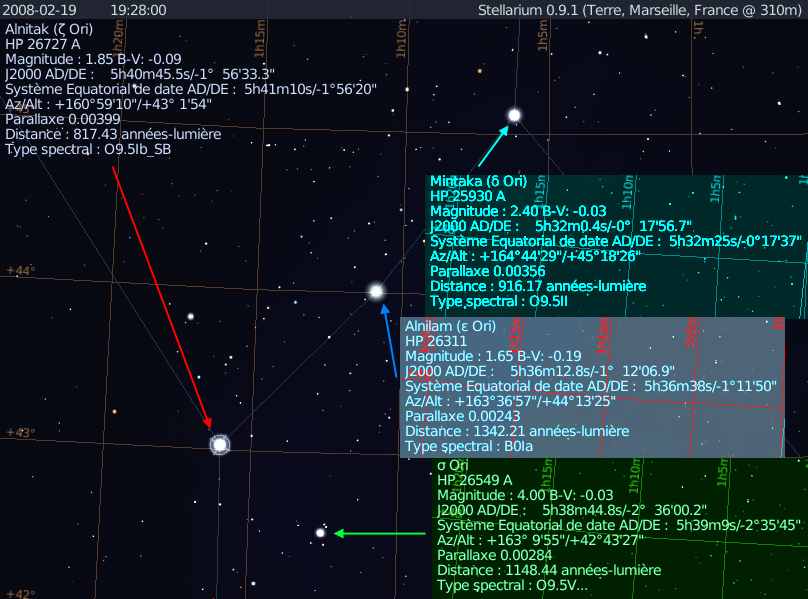Click the "Magnitude : 1.65" line
Viewport: 808px width, 599px height.
[493, 356]
